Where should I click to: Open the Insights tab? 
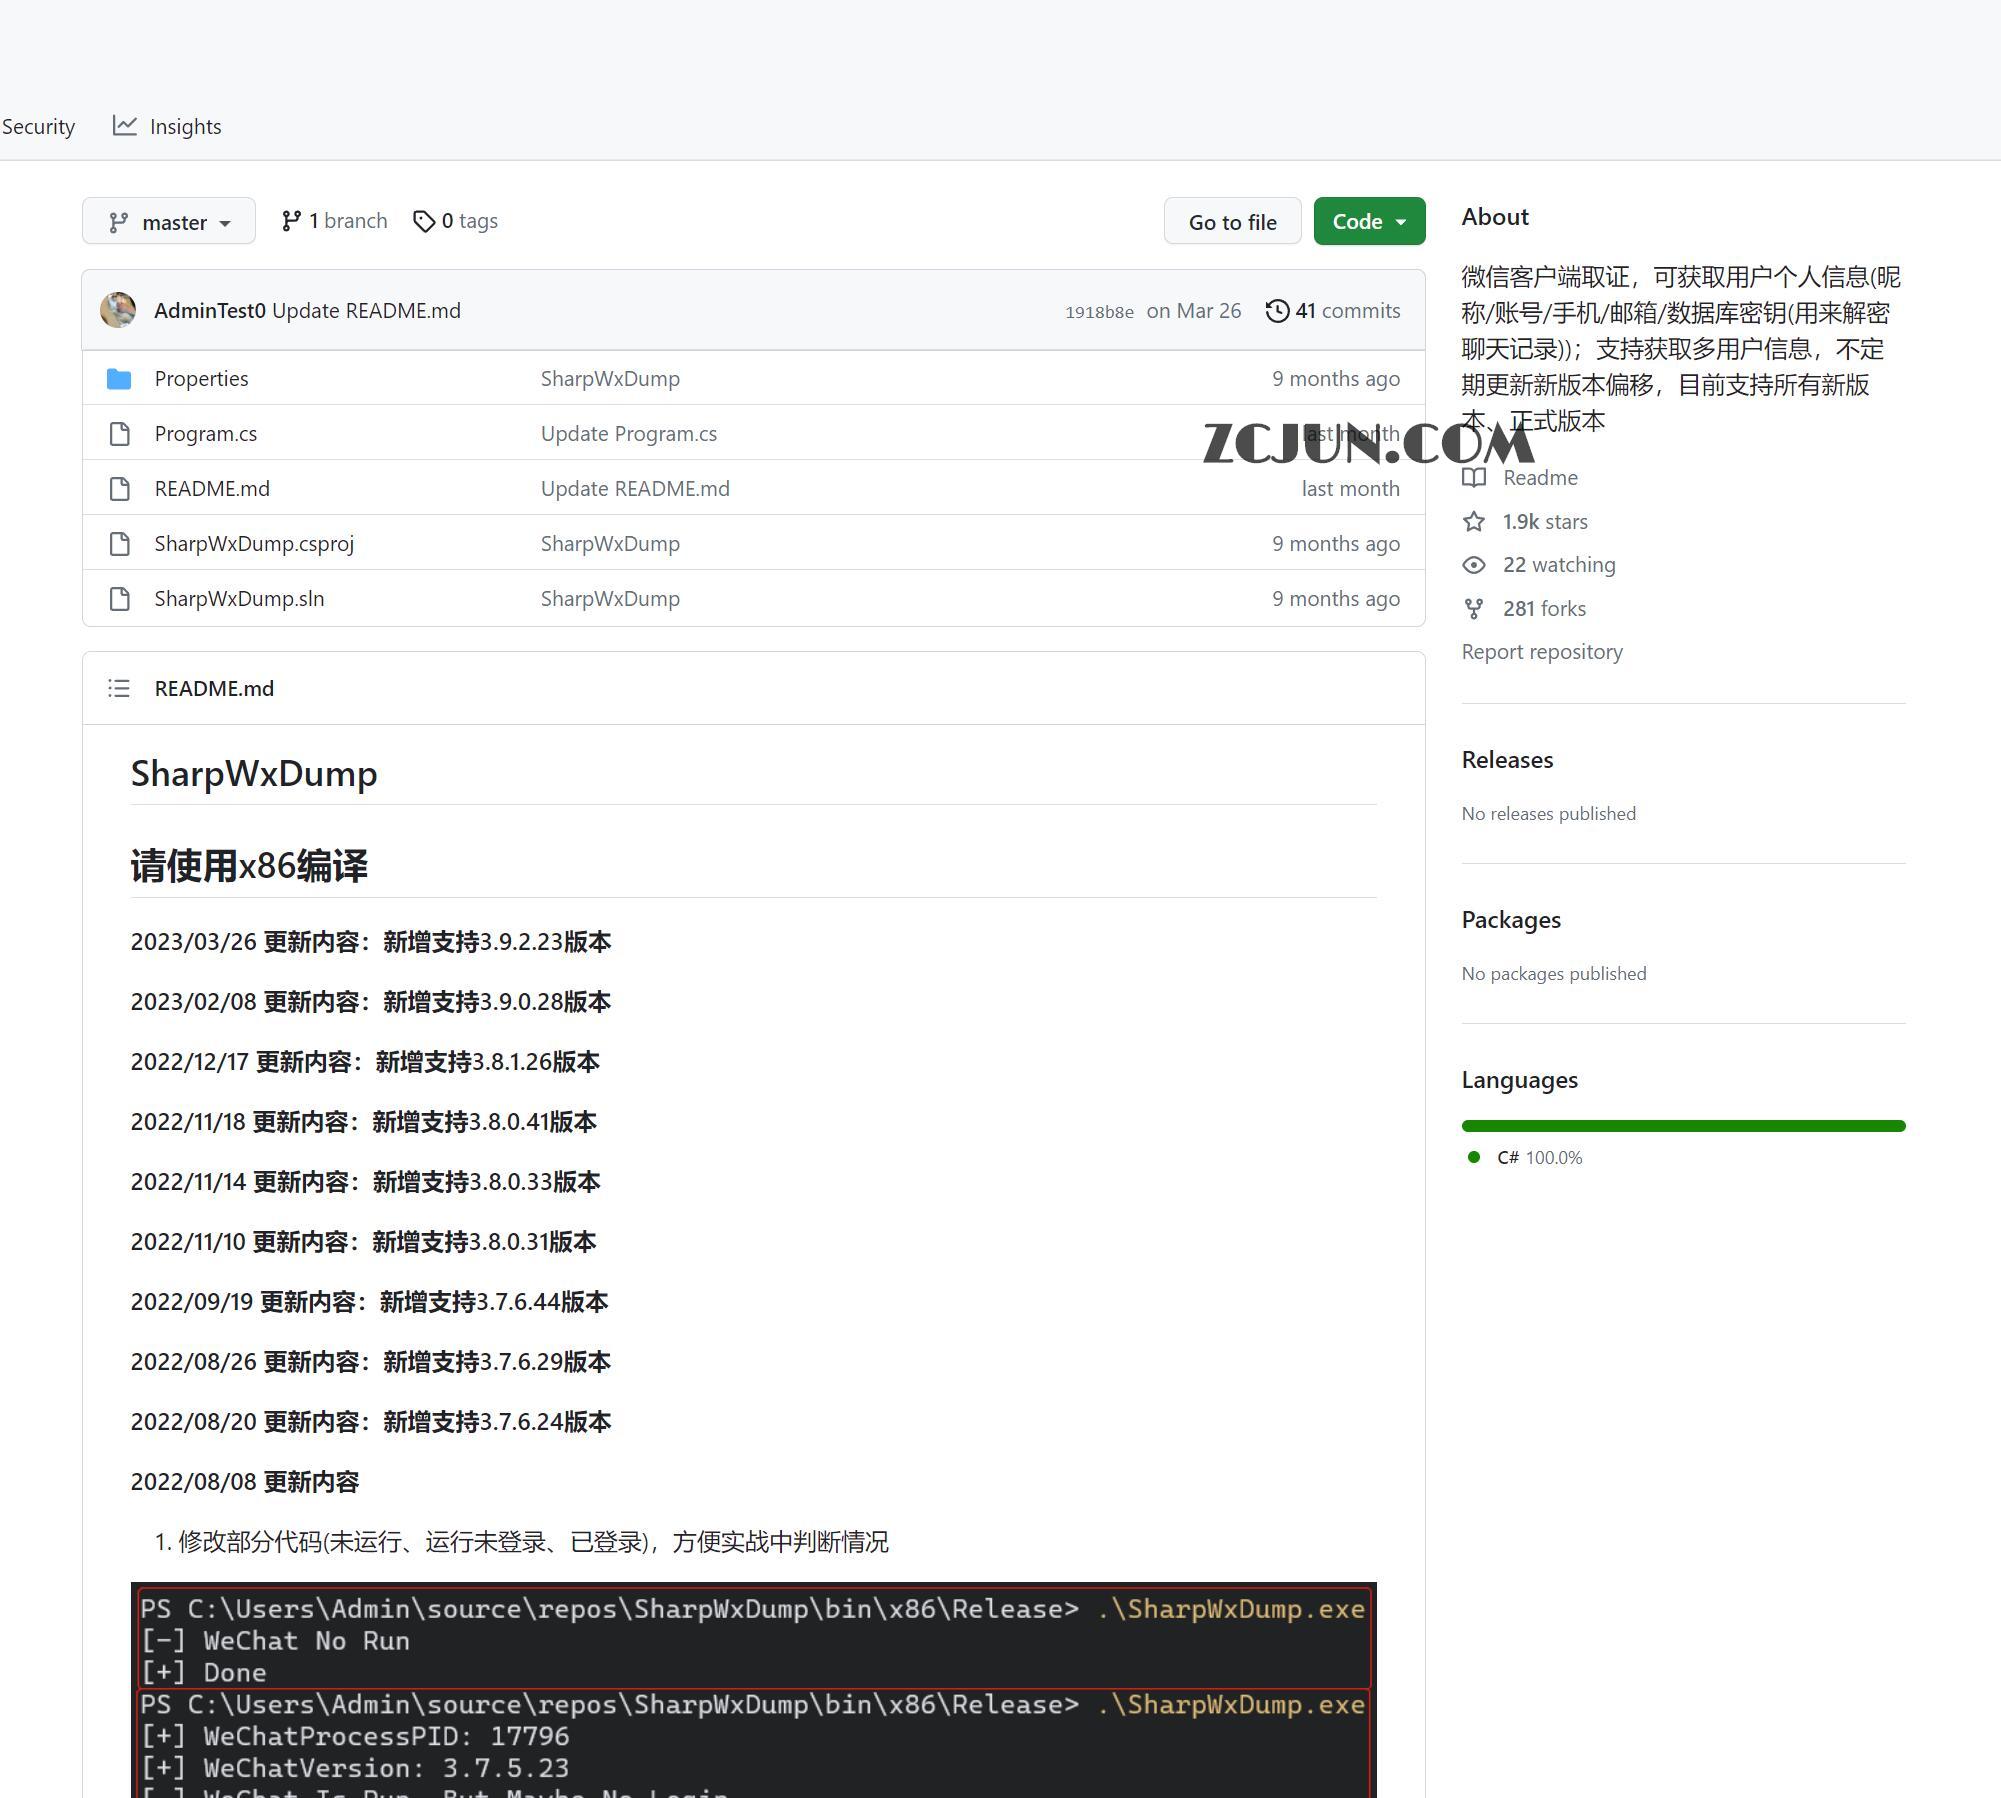click(184, 126)
